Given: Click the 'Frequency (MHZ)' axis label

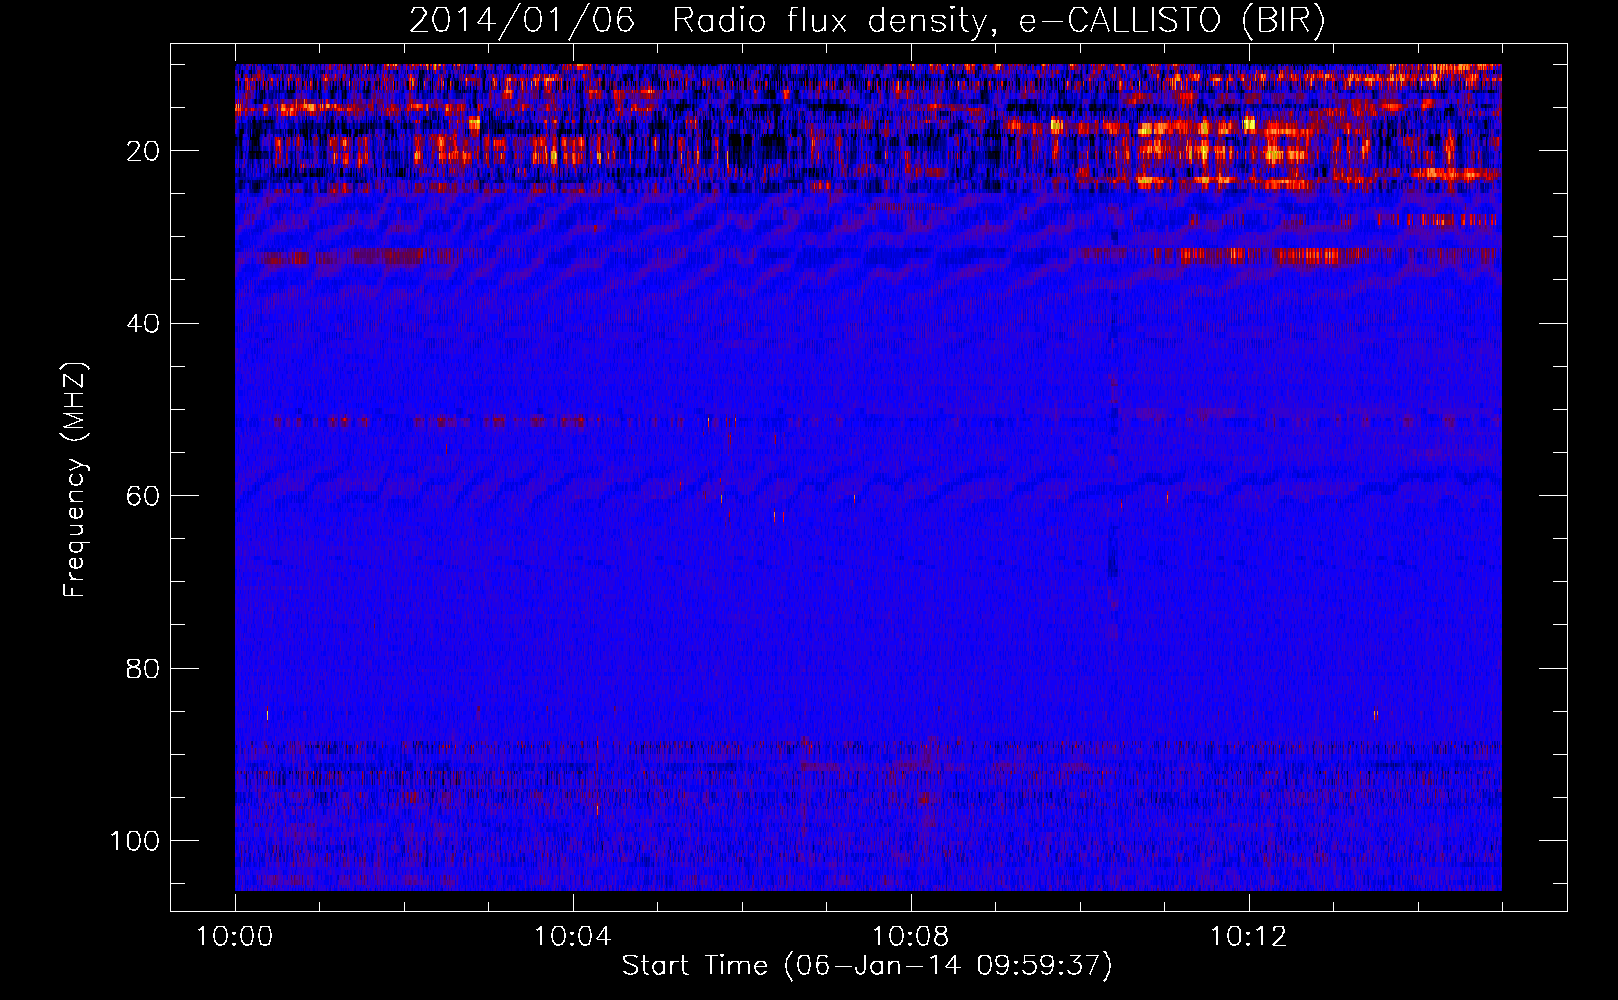Looking at the screenshot, I should 76,480.
